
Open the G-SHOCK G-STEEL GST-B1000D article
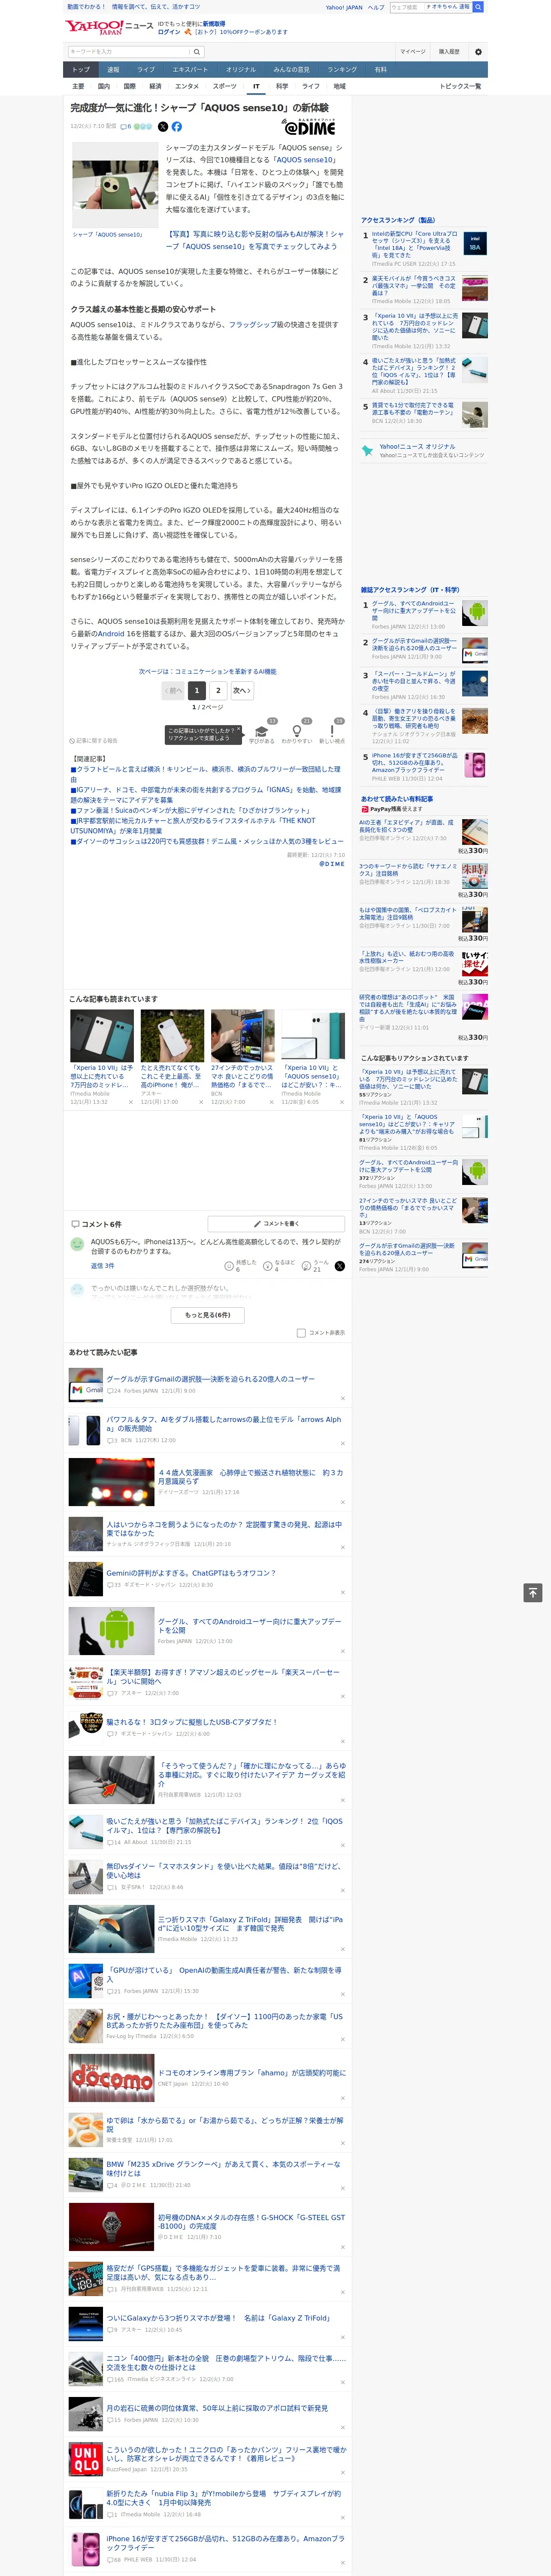point(251,2221)
